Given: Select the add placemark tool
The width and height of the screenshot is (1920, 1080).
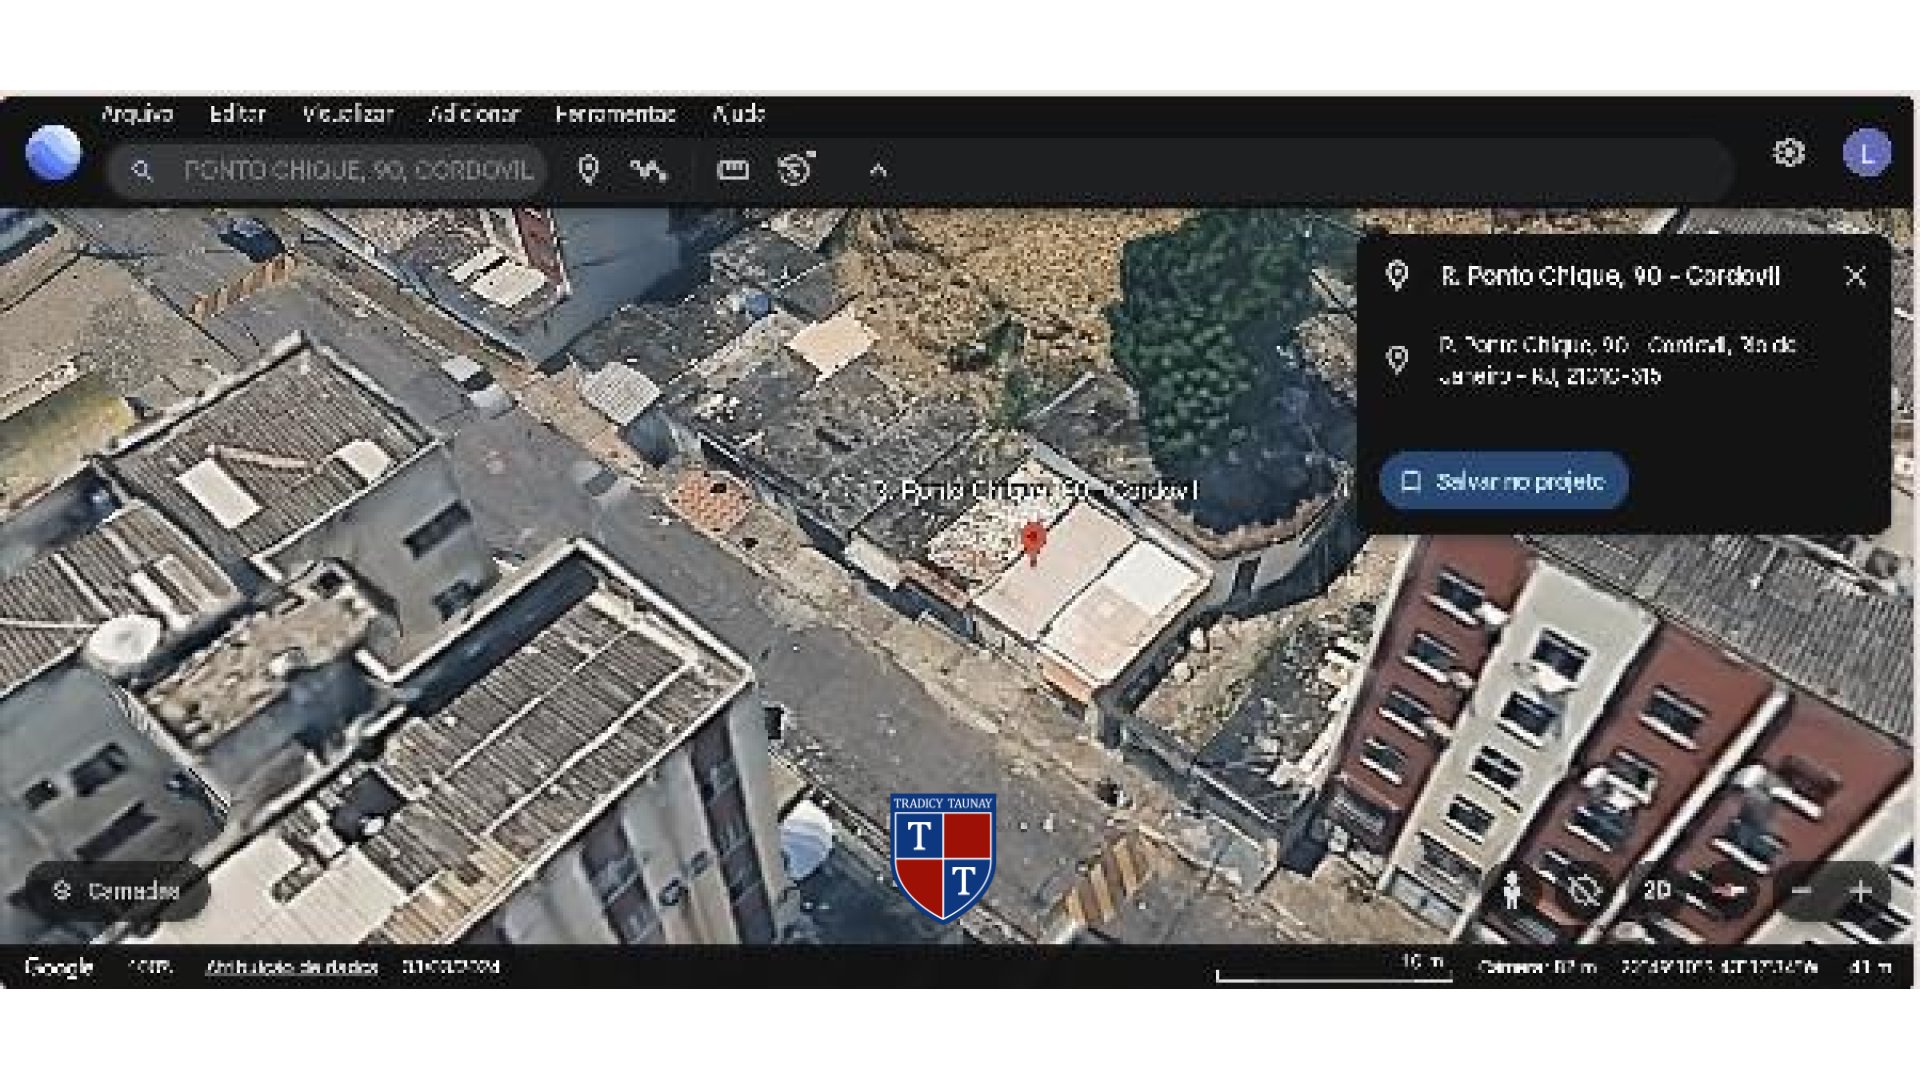Looking at the screenshot, I should (588, 170).
